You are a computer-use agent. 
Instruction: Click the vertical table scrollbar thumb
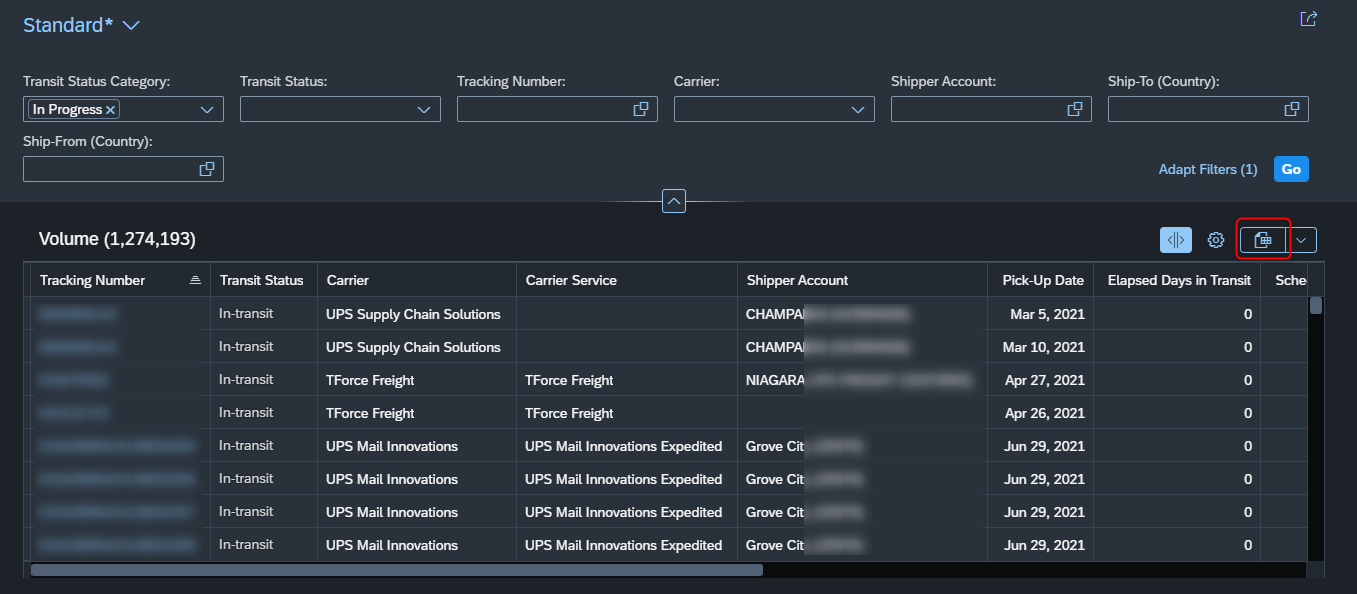tap(1316, 305)
